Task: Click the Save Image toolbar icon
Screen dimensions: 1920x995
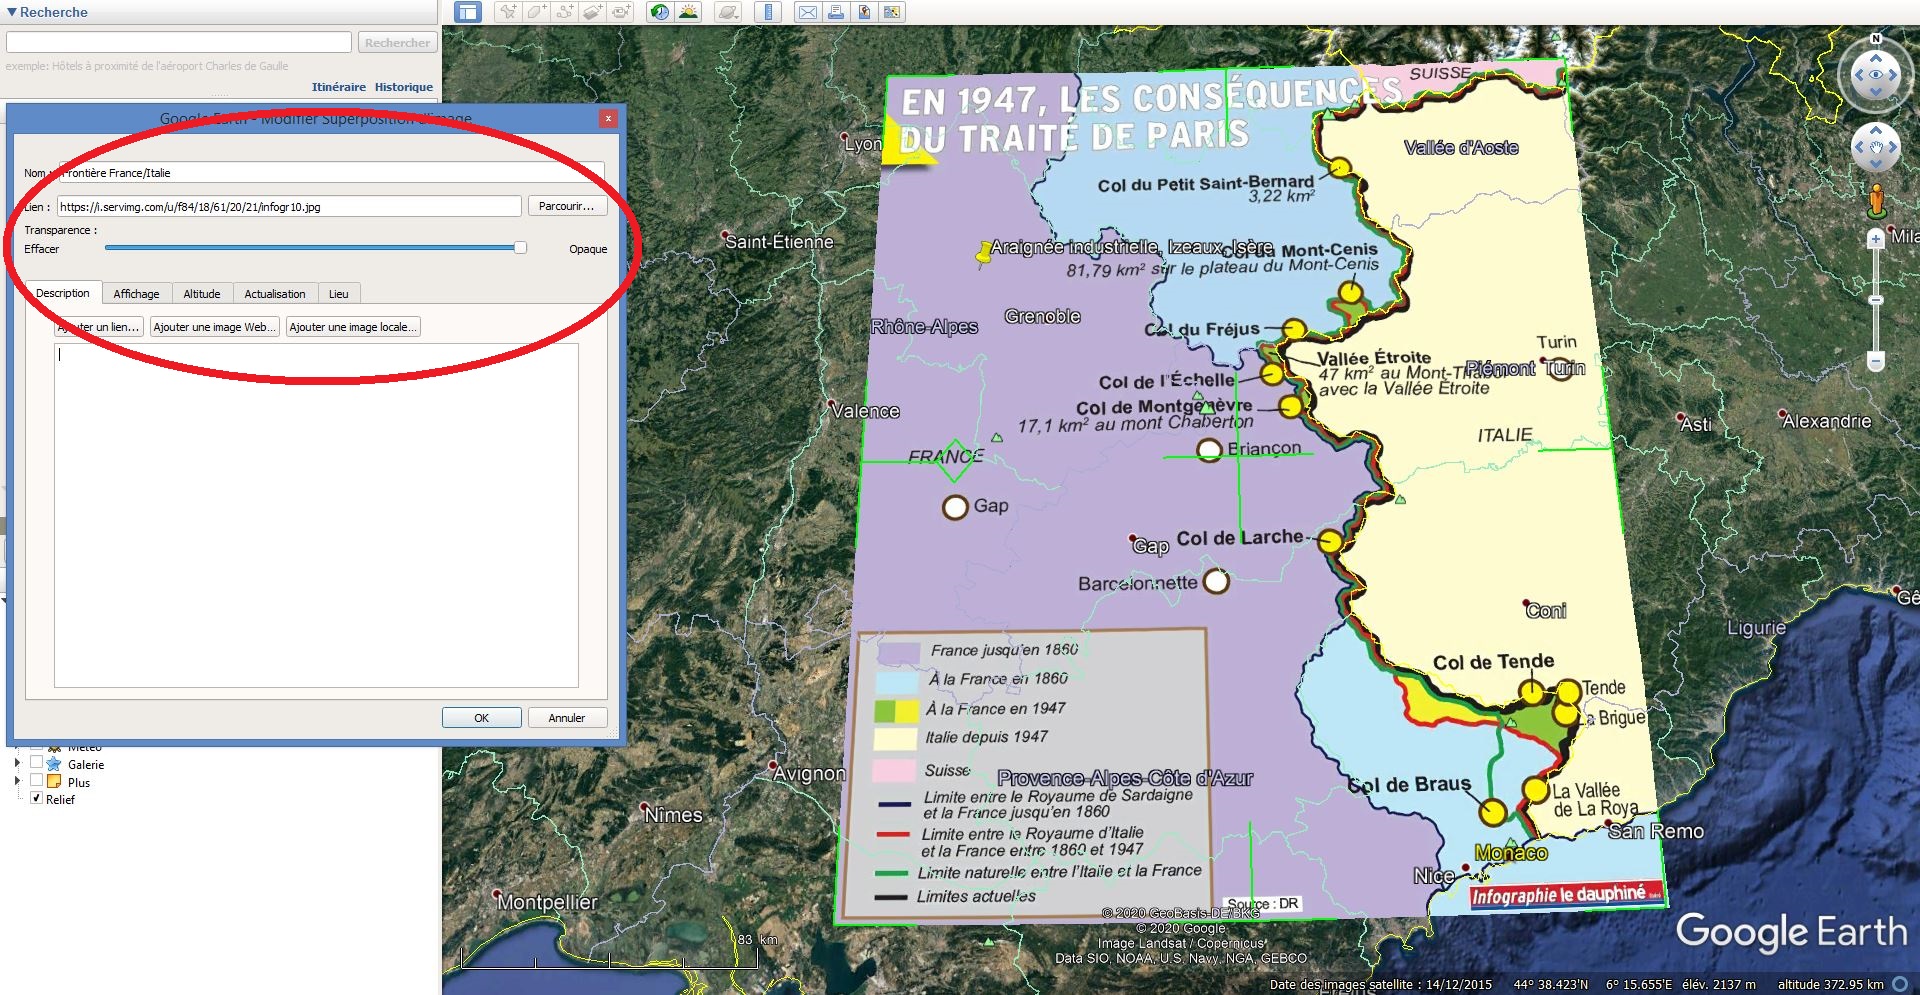Action: coord(864,12)
